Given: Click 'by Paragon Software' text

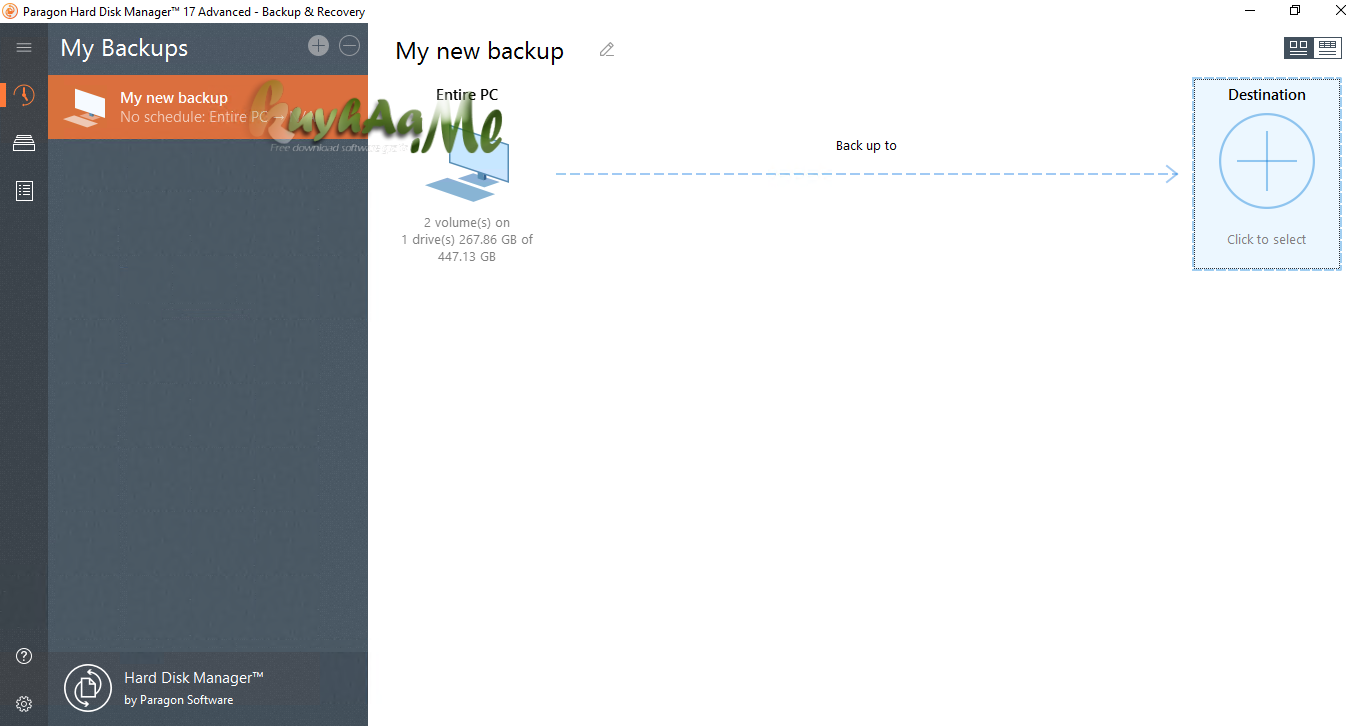Looking at the screenshot, I should (179, 700).
